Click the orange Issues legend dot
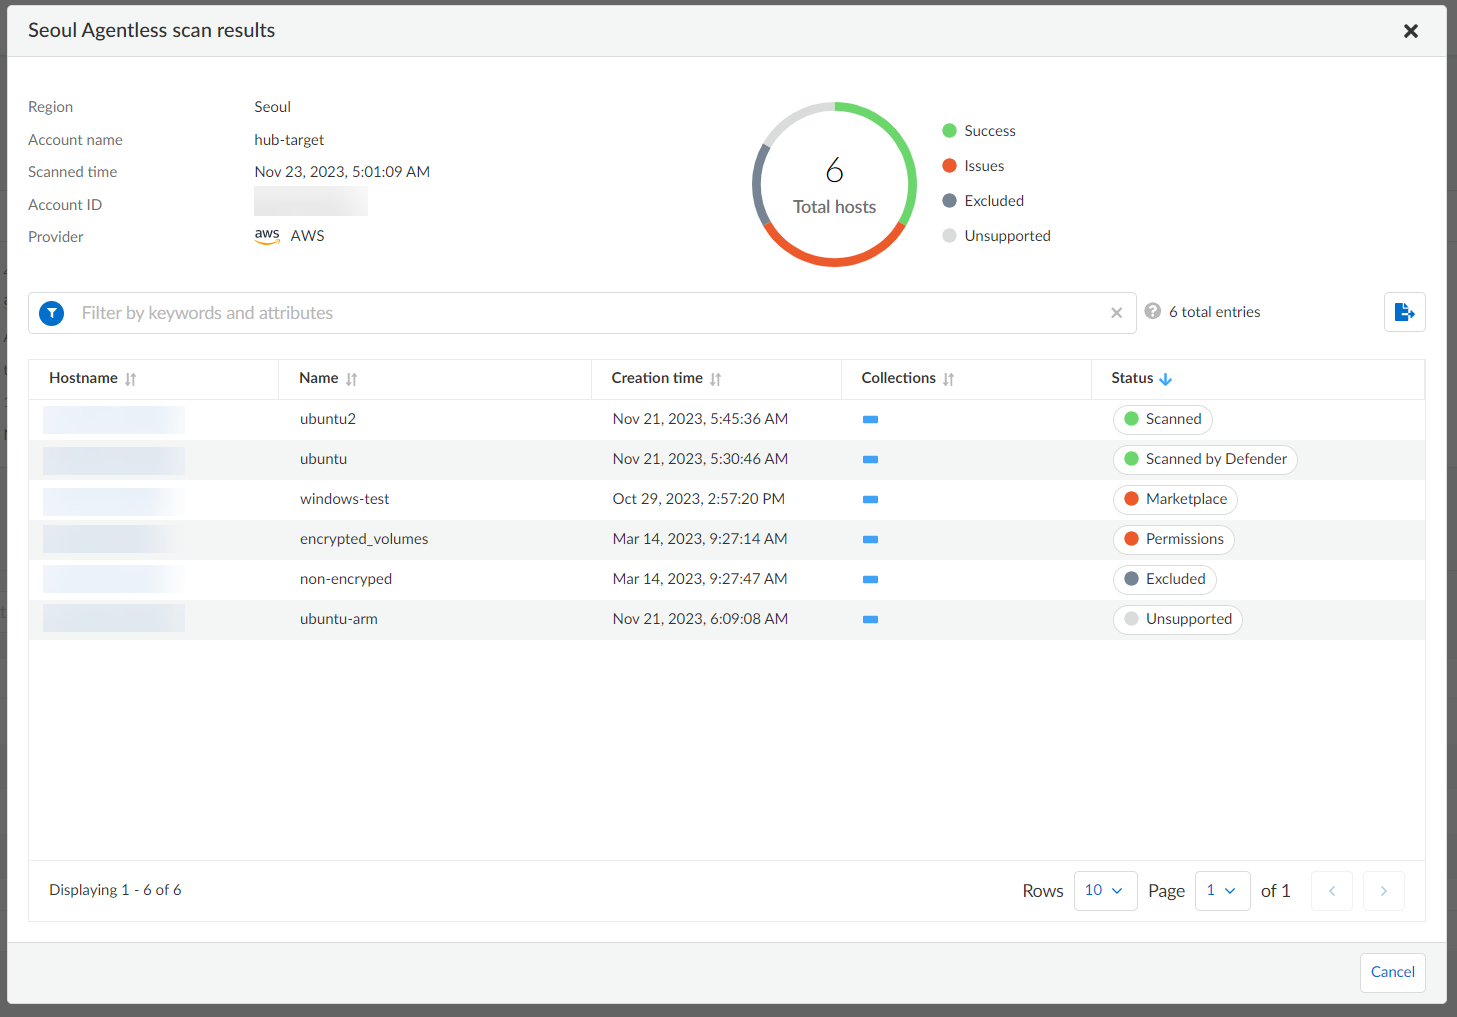The width and height of the screenshot is (1457, 1017). pos(950,166)
